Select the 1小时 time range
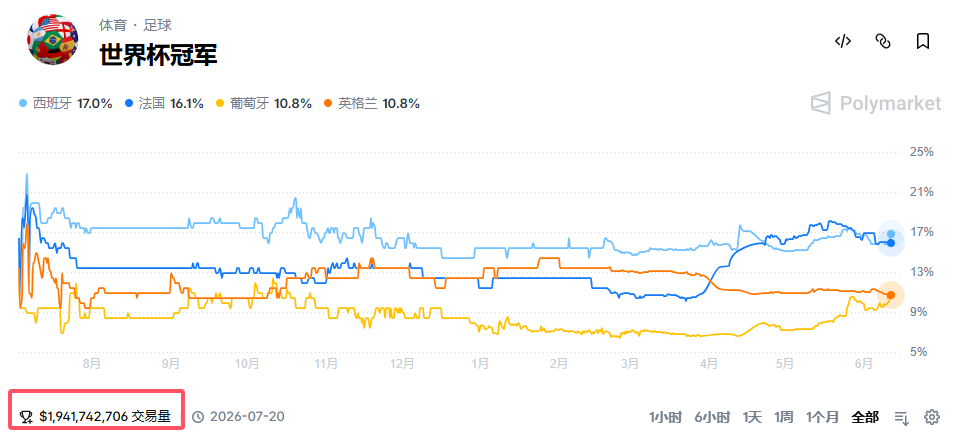The image size is (960, 434). pos(666,417)
